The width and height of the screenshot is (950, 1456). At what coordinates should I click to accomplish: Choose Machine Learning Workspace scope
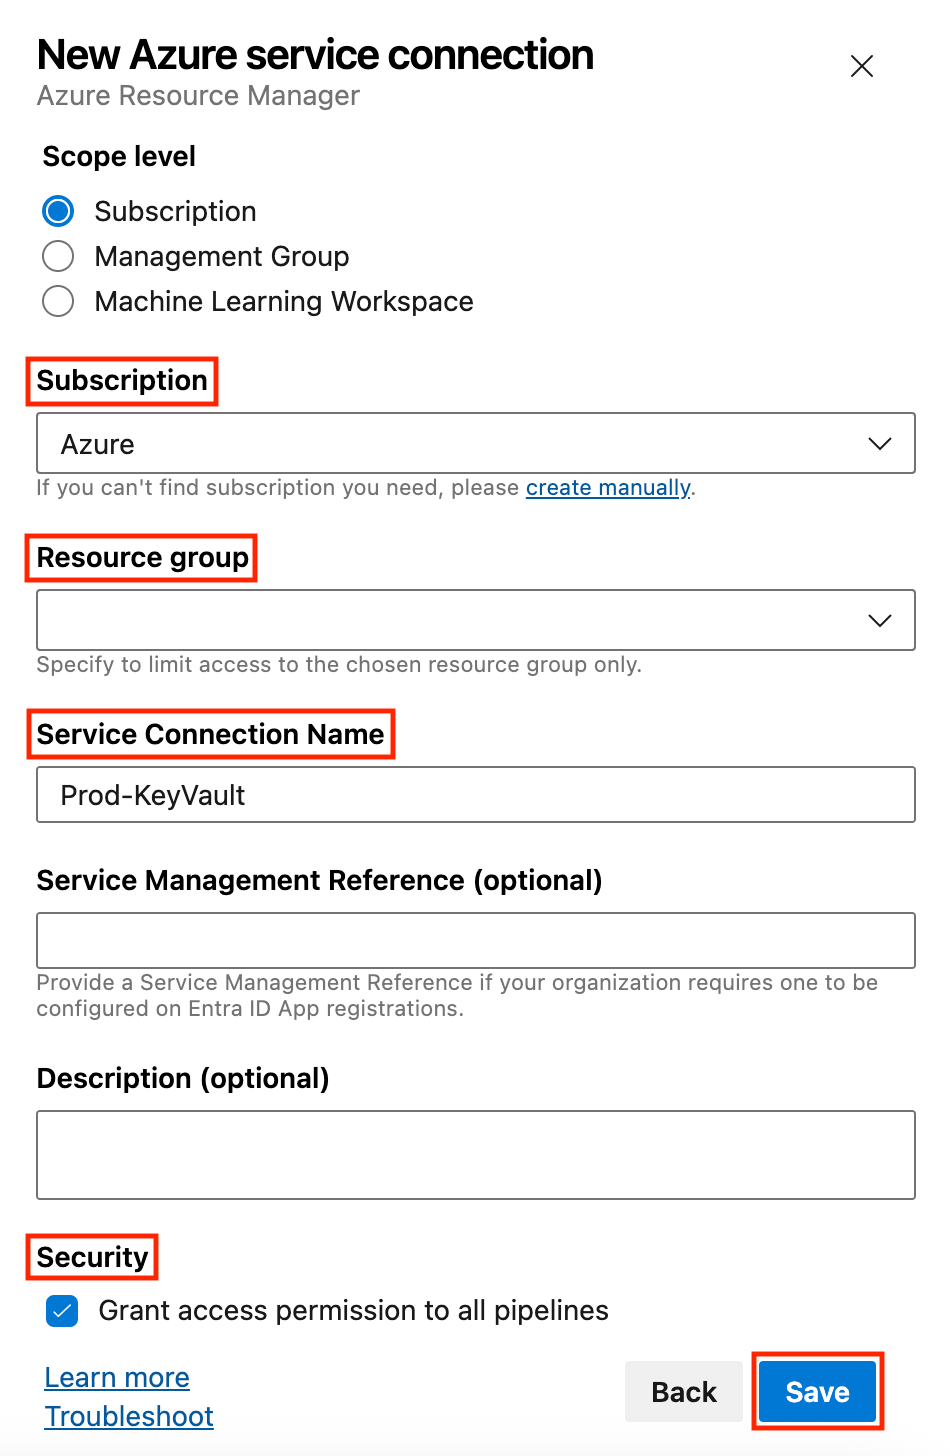(x=58, y=301)
